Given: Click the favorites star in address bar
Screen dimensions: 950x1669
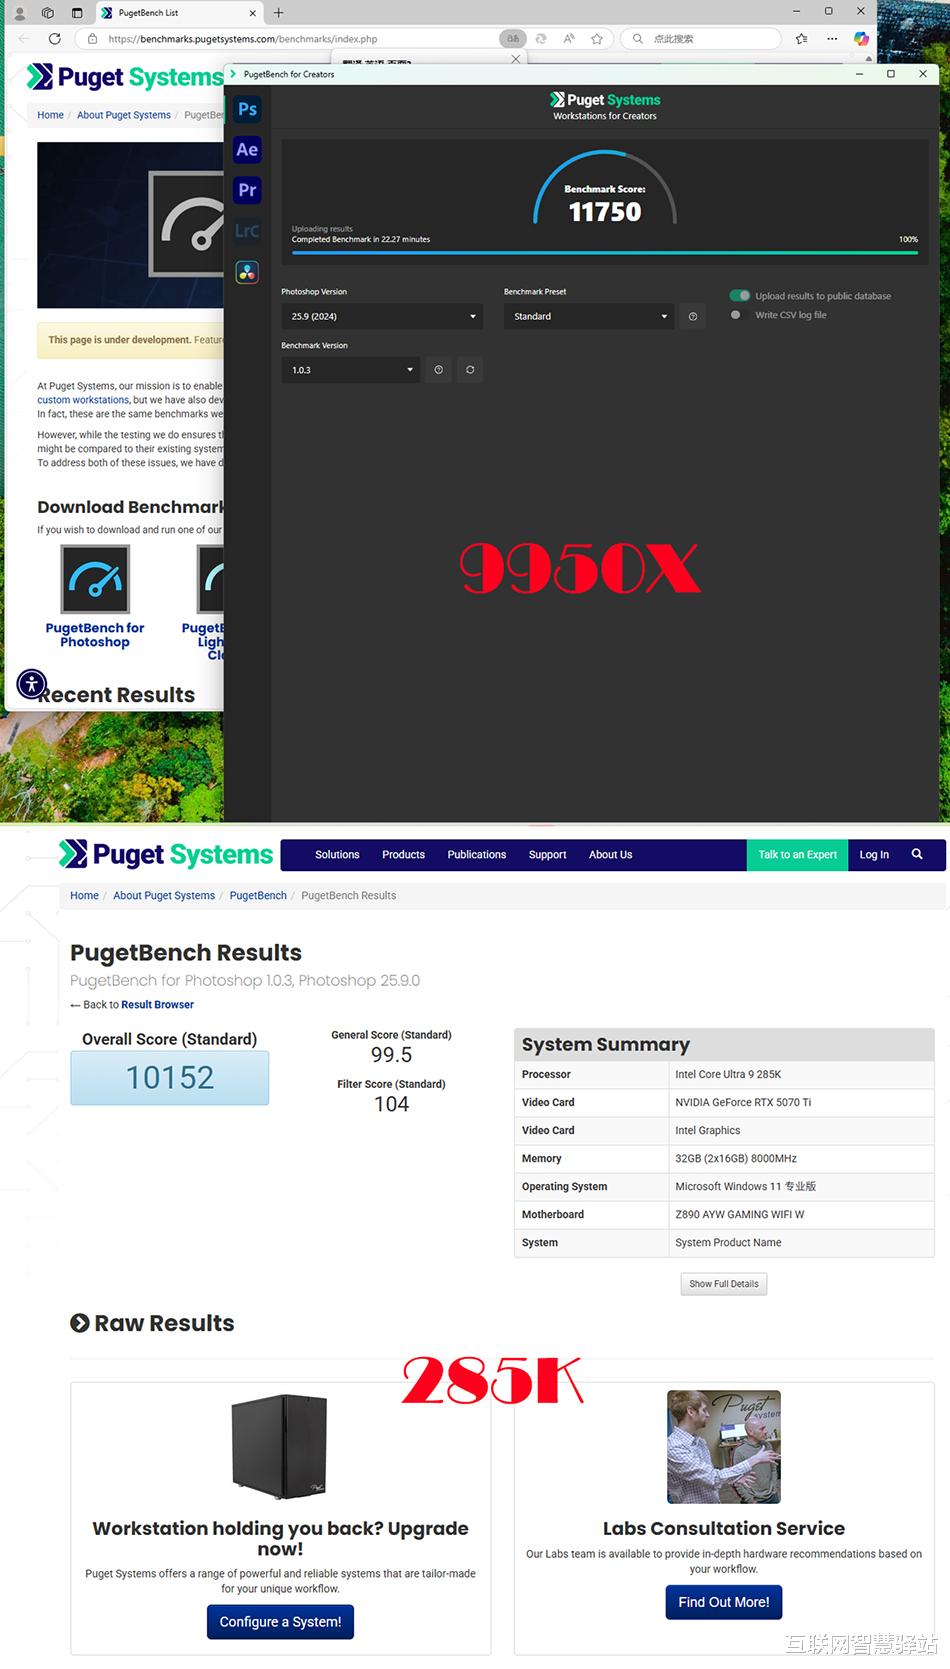Looking at the screenshot, I should tap(597, 39).
